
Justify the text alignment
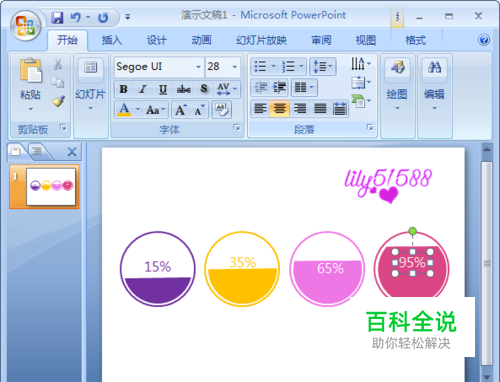pos(320,109)
